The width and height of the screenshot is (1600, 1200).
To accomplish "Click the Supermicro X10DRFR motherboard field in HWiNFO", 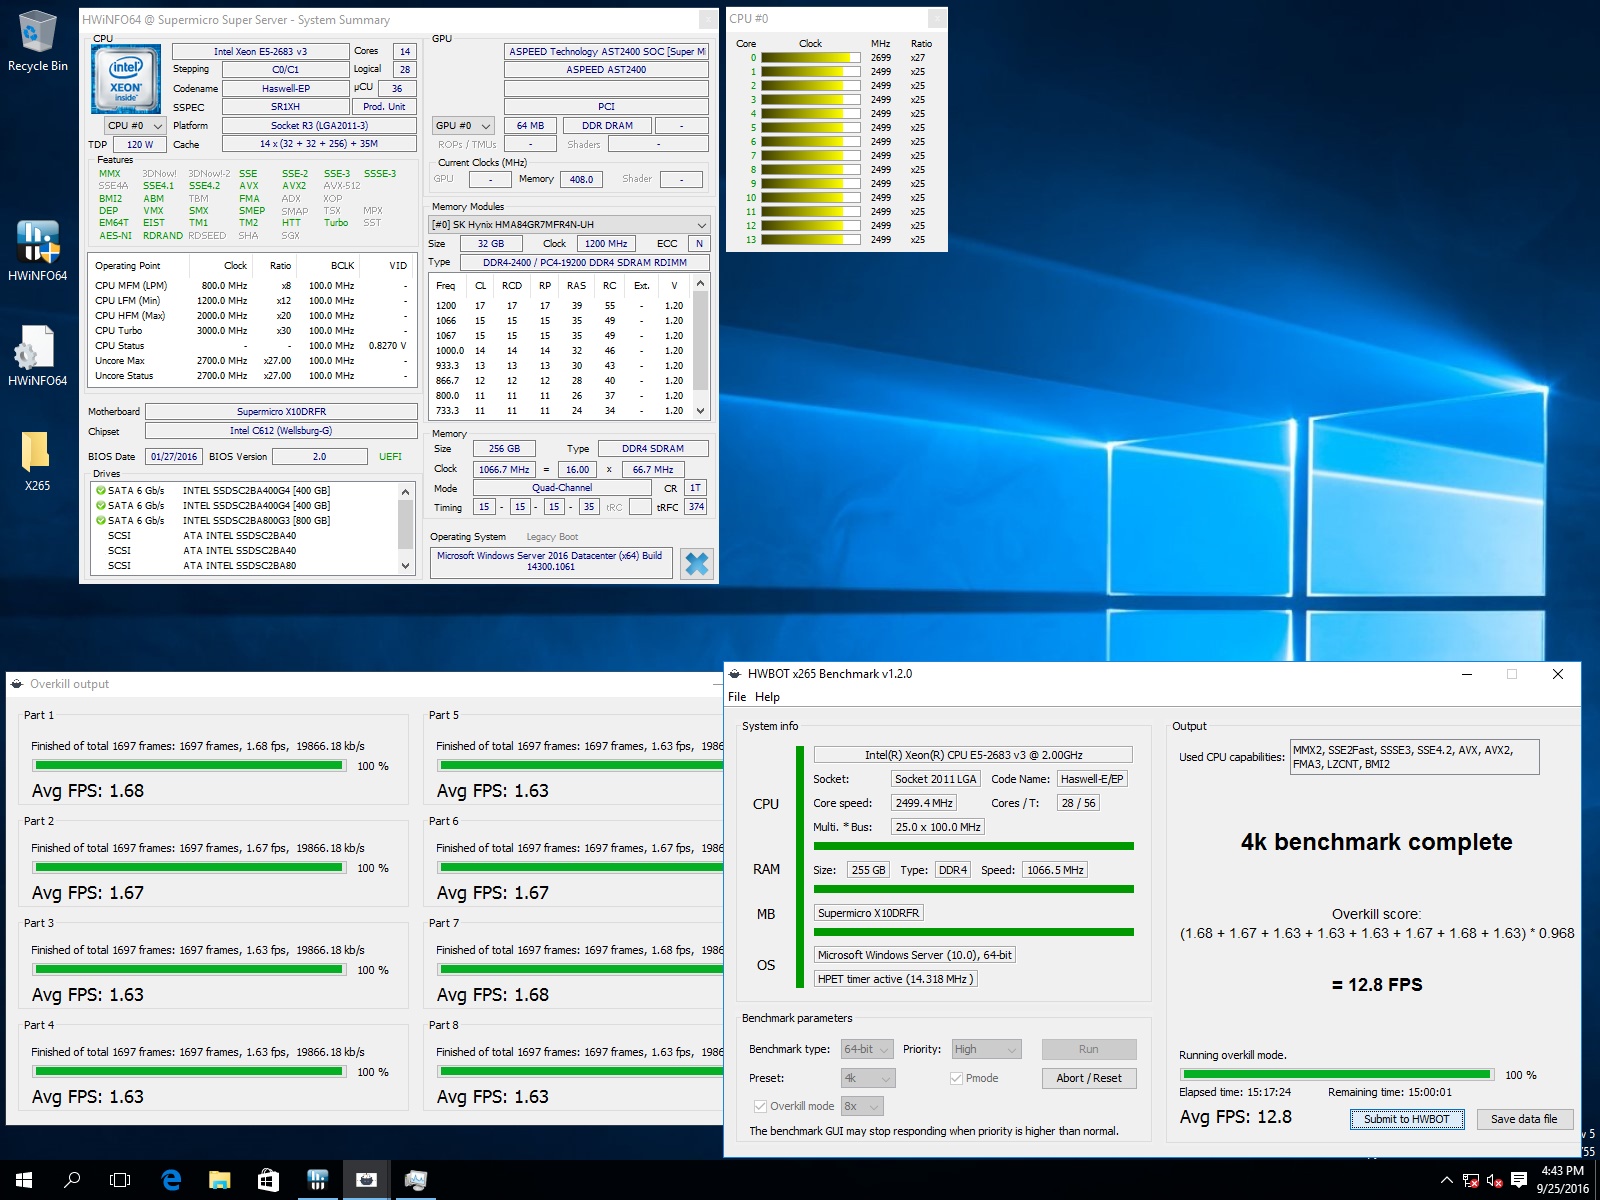I will pyautogui.click(x=281, y=412).
